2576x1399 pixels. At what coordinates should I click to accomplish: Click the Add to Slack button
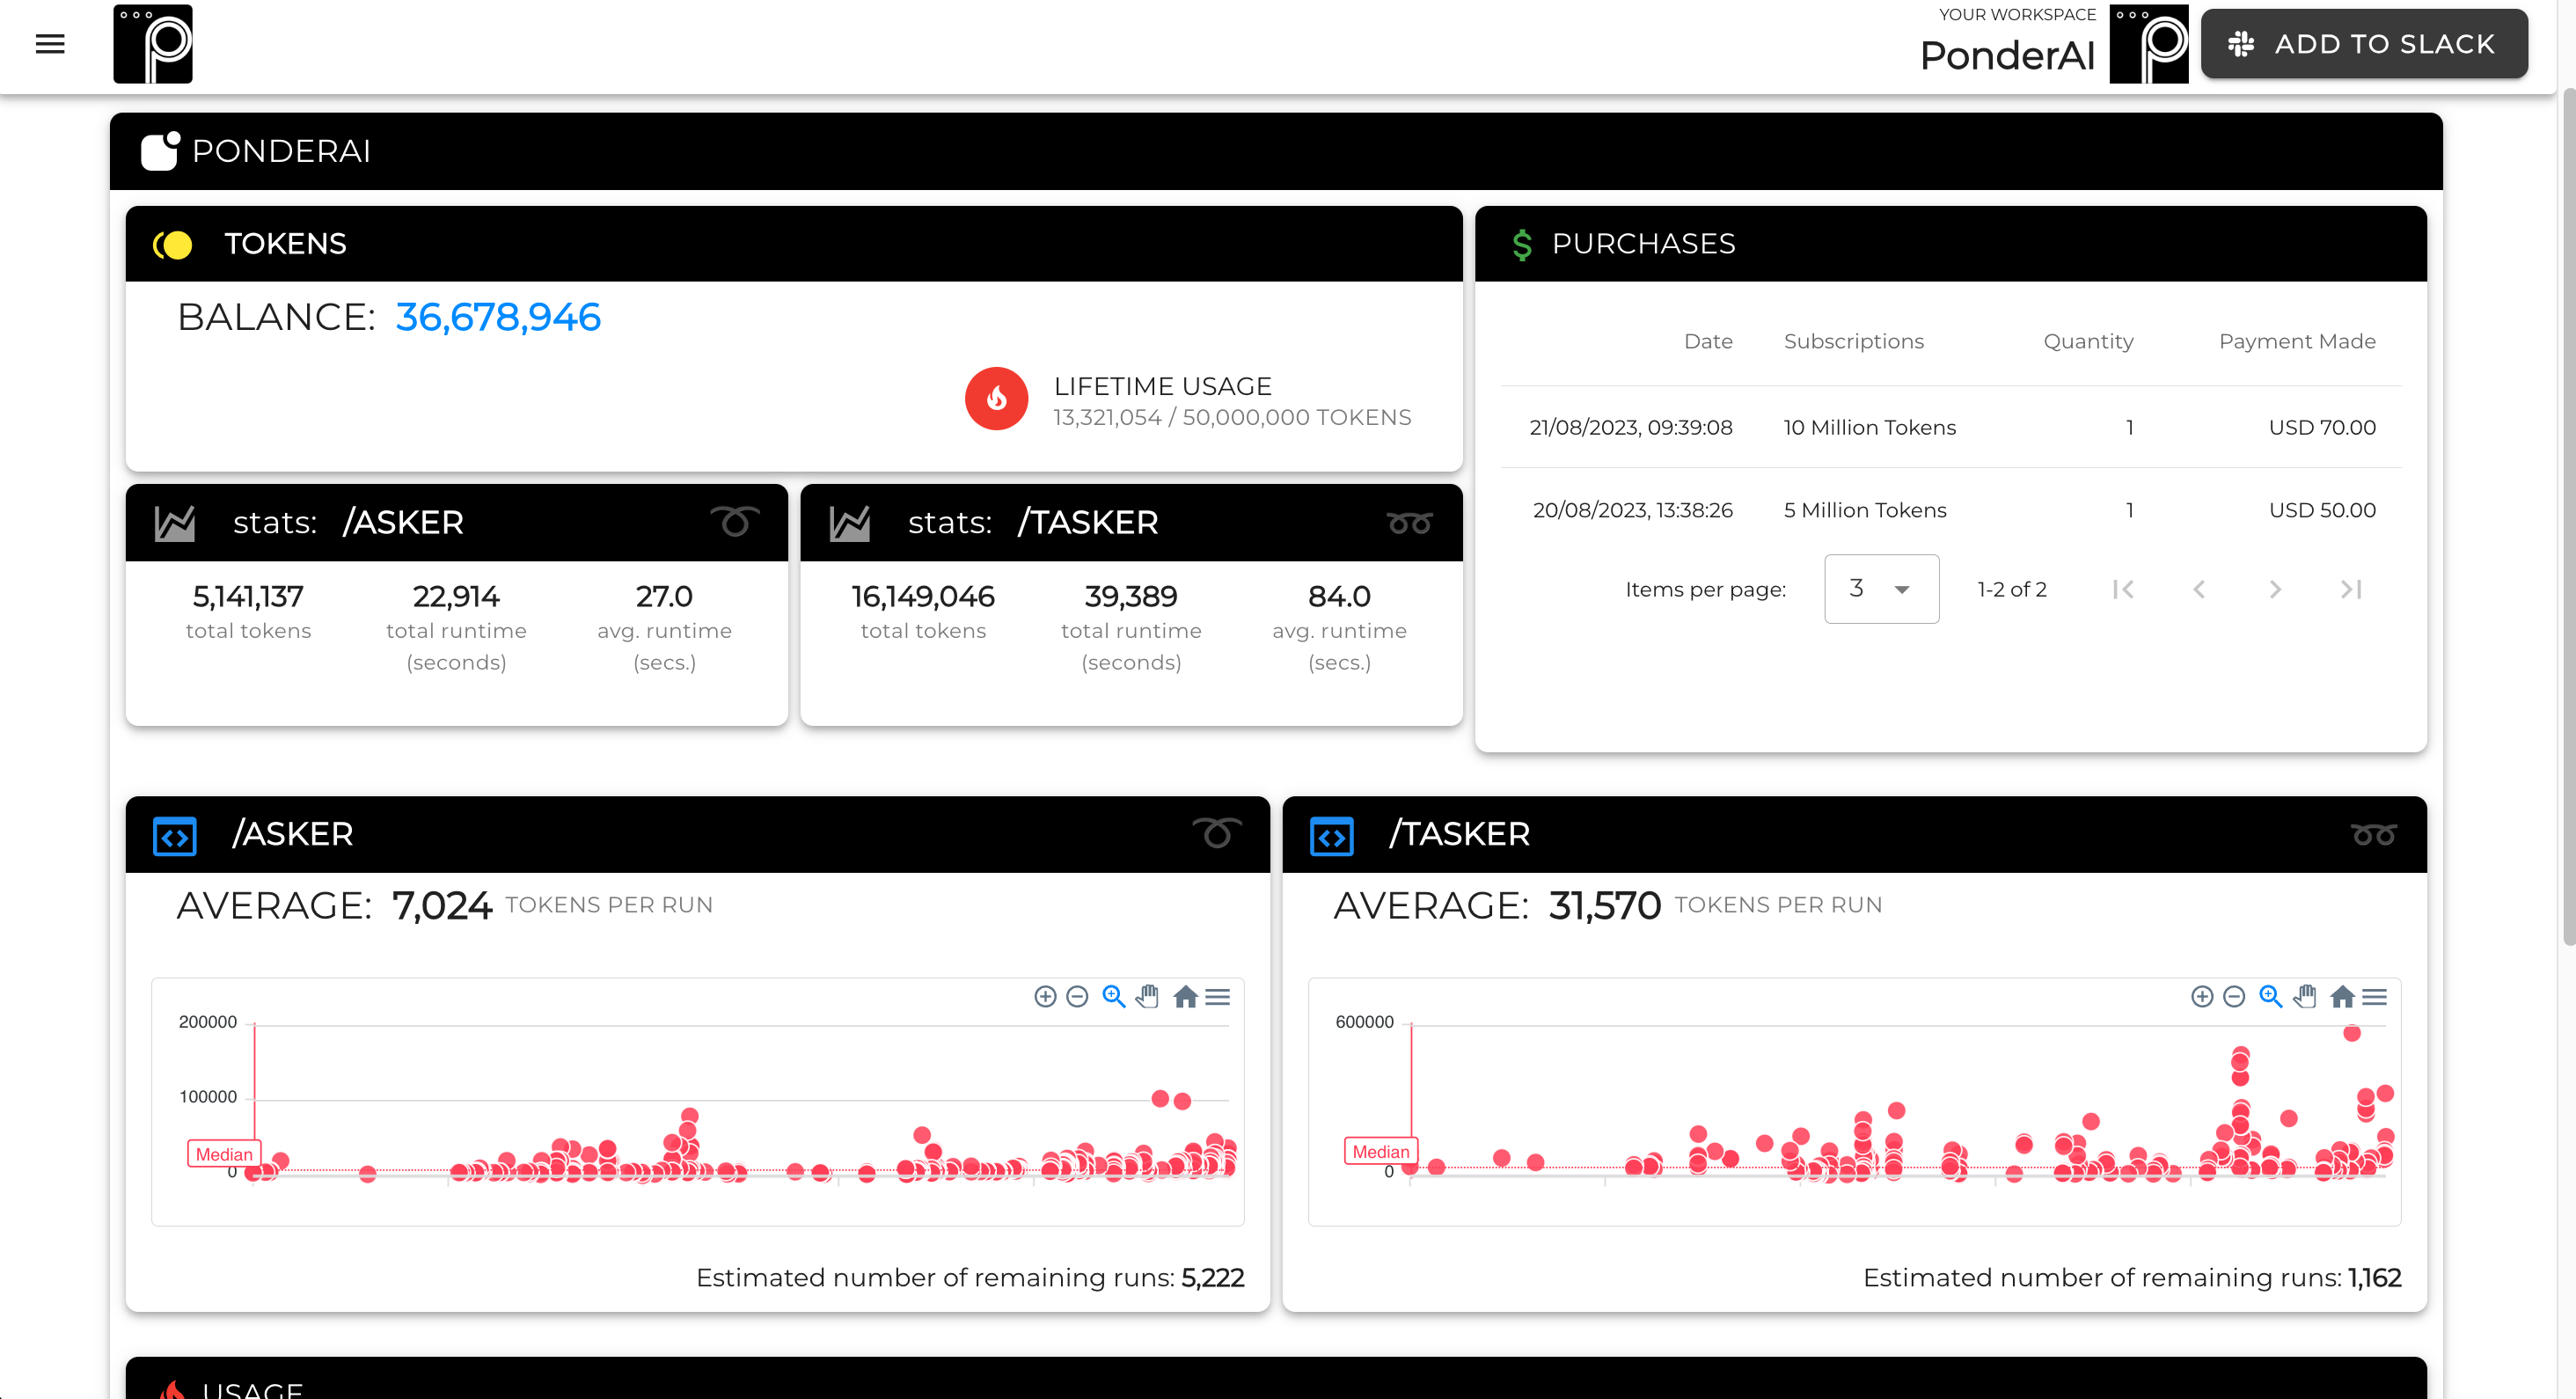tap(2364, 44)
